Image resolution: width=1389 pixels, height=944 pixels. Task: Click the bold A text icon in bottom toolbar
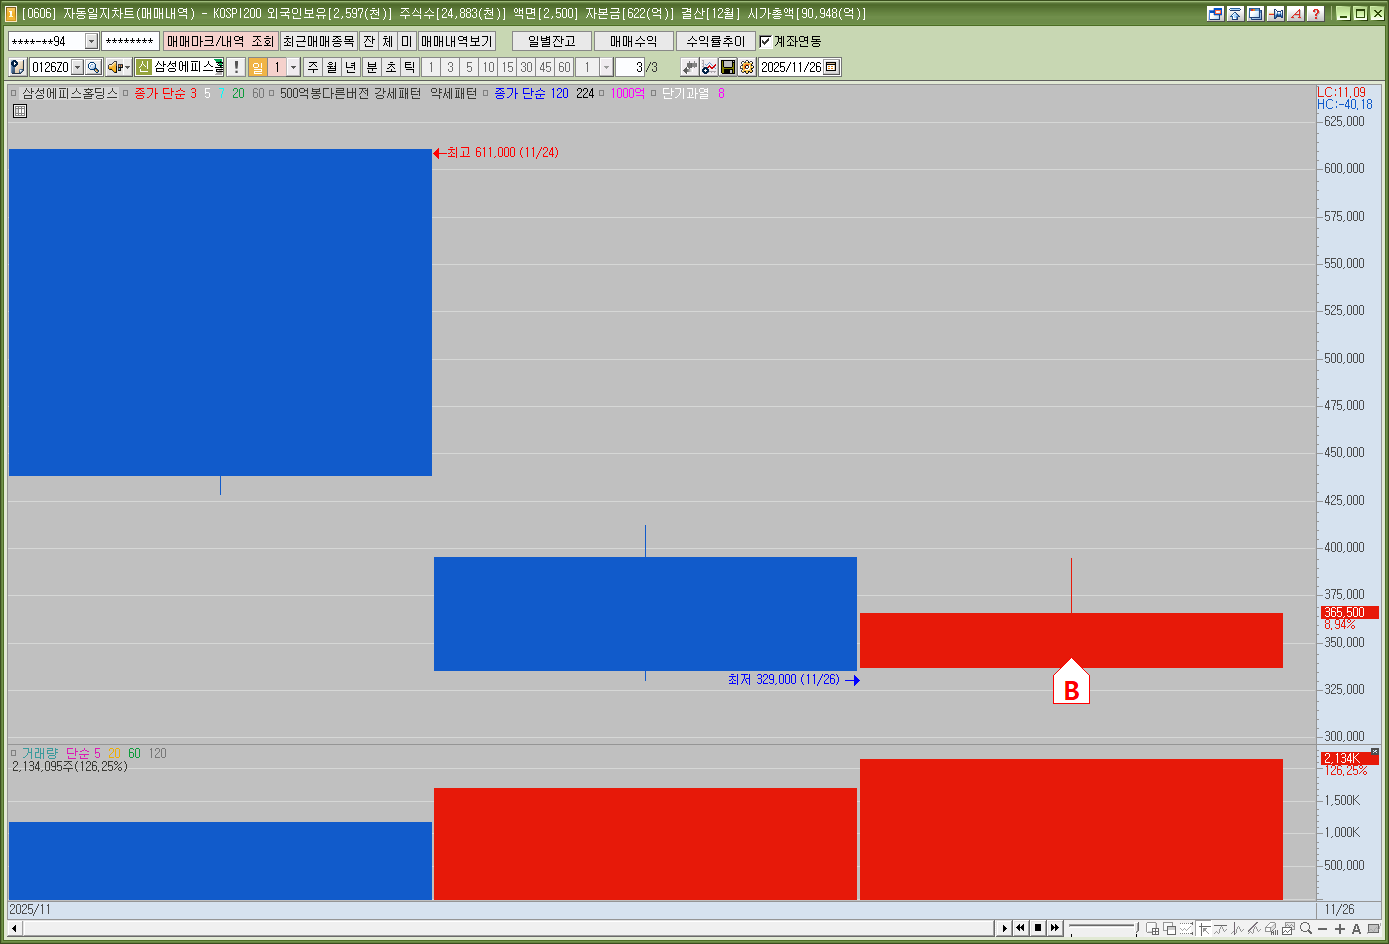tap(1357, 929)
